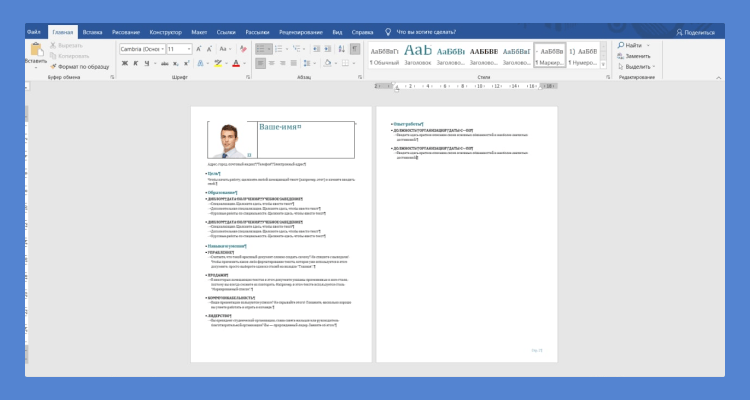Click the Поделиться (Share) button
This screenshot has width=750, height=400.
(696, 32)
